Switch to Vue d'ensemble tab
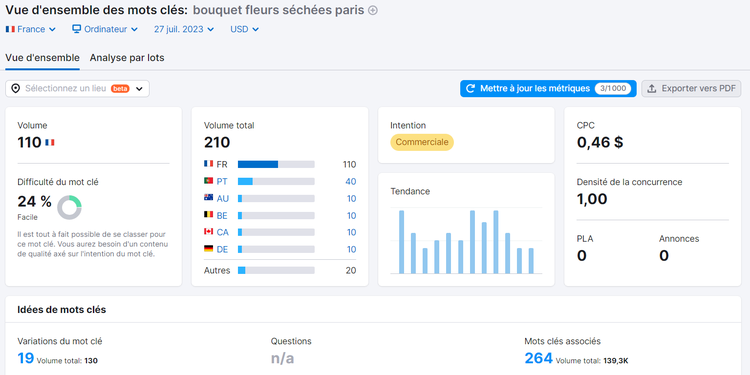This screenshot has height=375, width=750. tap(43, 58)
